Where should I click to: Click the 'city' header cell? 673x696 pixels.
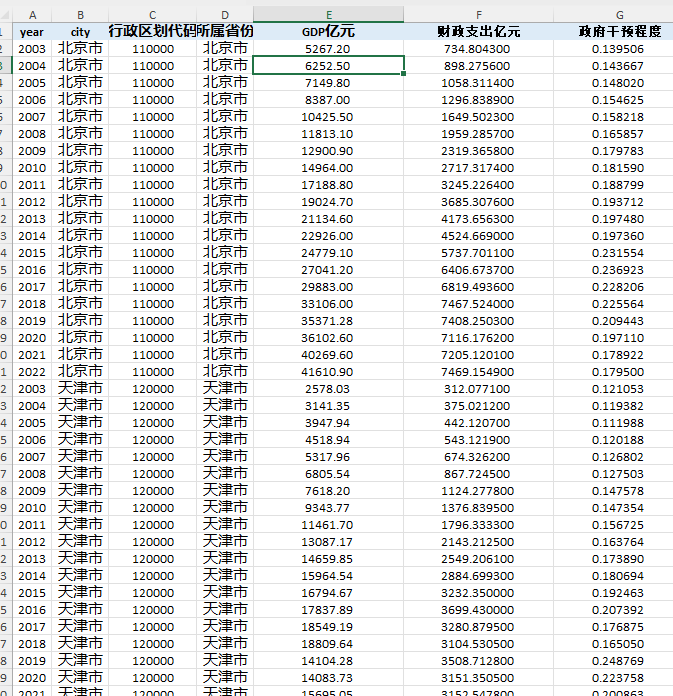point(80,32)
